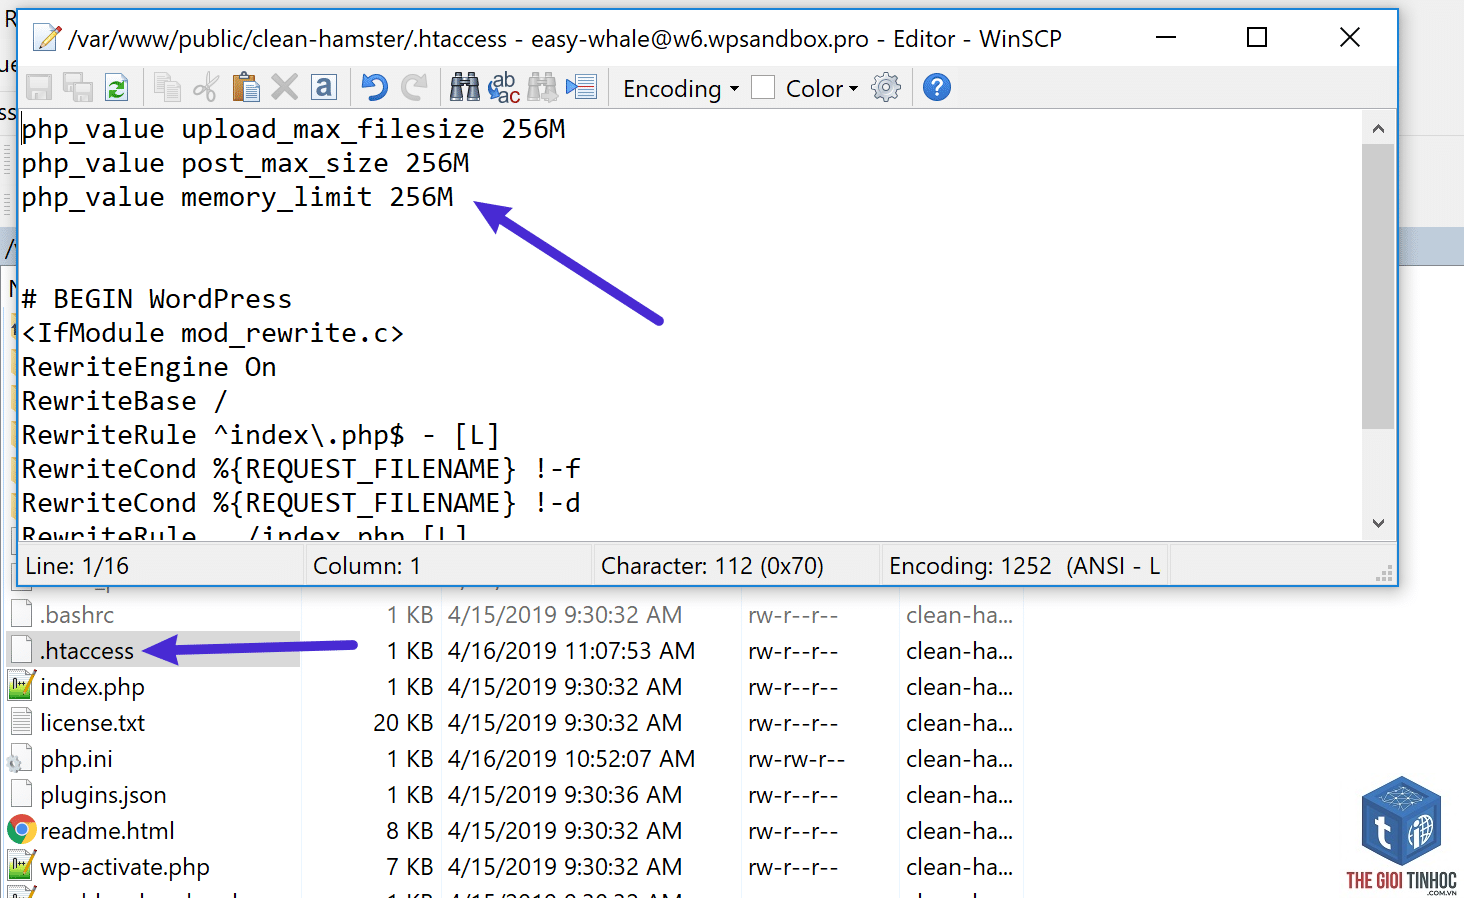Click the line 'php_value memory_limit 256M'
1464x898 pixels.
click(238, 198)
